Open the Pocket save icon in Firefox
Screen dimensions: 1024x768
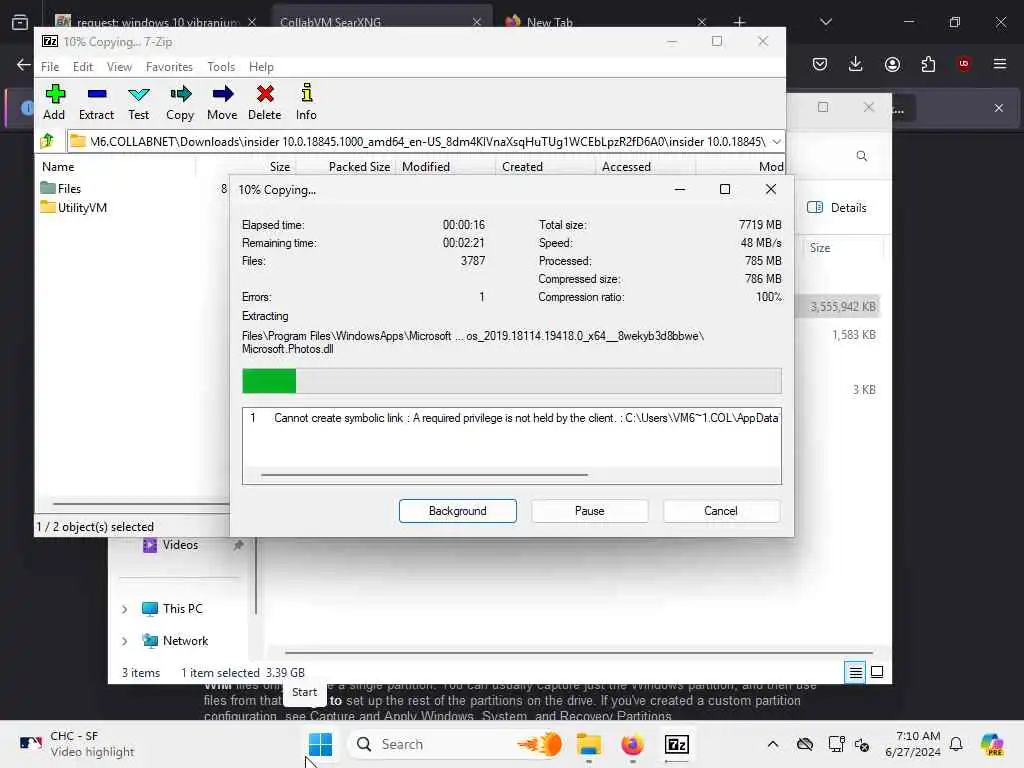(x=820, y=64)
